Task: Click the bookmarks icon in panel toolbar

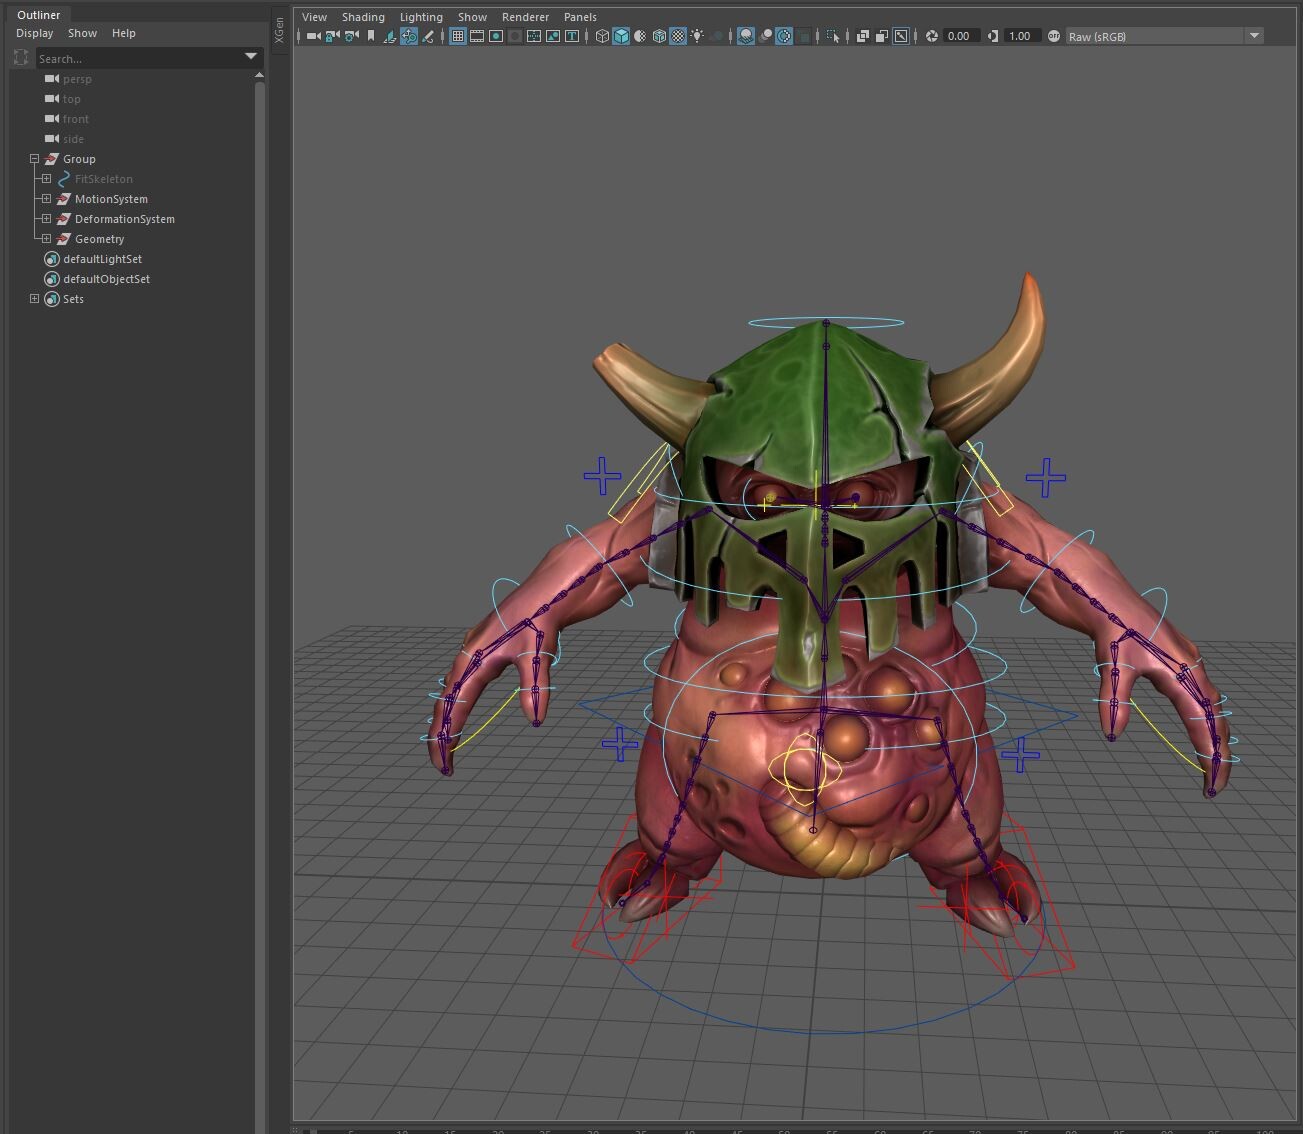Action: [x=371, y=36]
